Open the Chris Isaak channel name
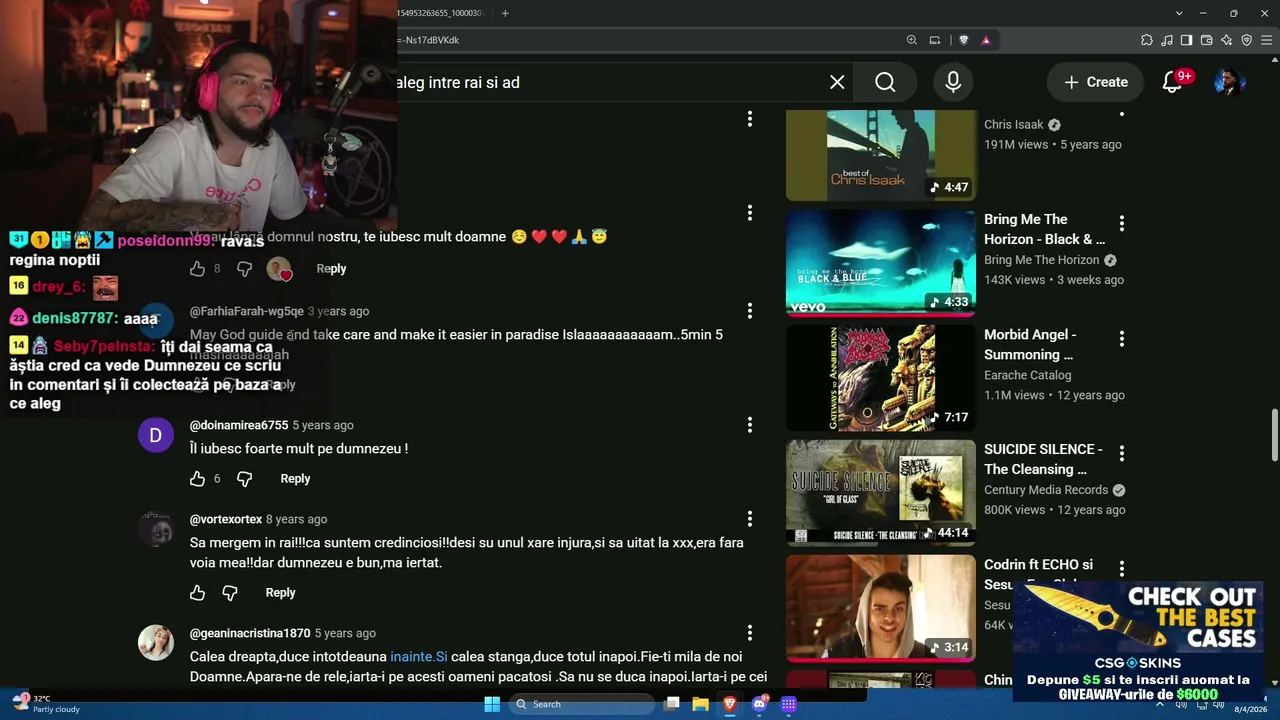The image size is (1280, 720). (1013, 125)
